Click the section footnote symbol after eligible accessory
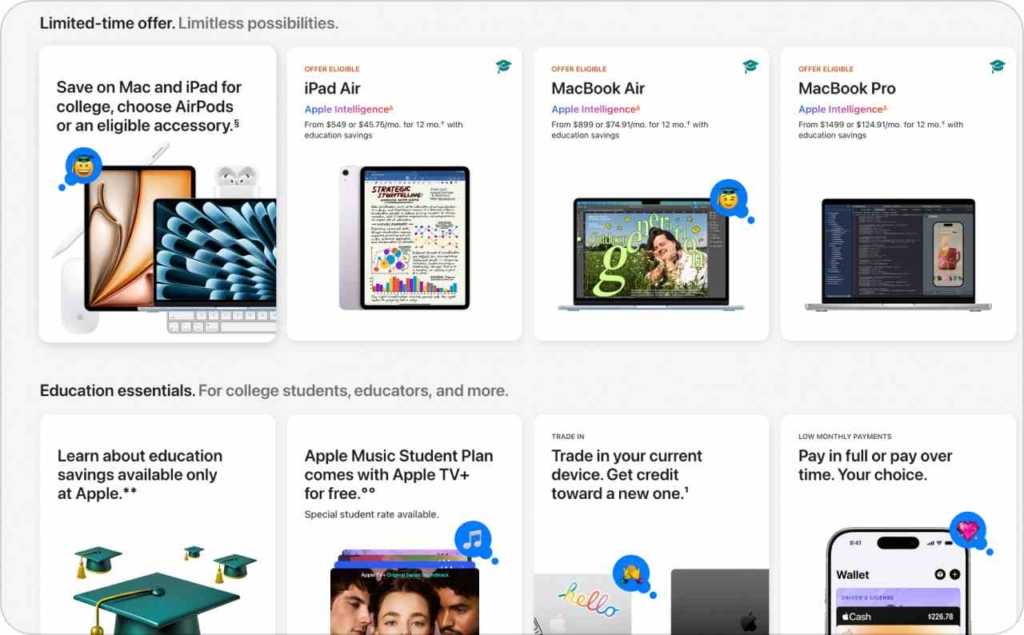 pos(236,124)
